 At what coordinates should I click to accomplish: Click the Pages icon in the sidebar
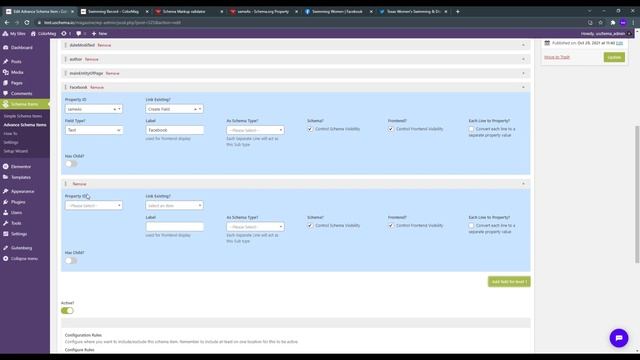point(6,83)
